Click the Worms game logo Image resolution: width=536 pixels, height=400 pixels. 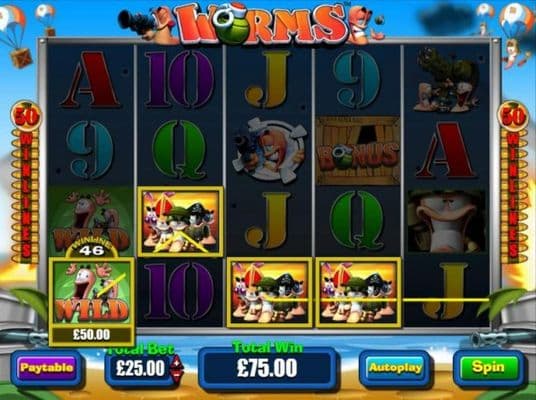click(257, 24)
